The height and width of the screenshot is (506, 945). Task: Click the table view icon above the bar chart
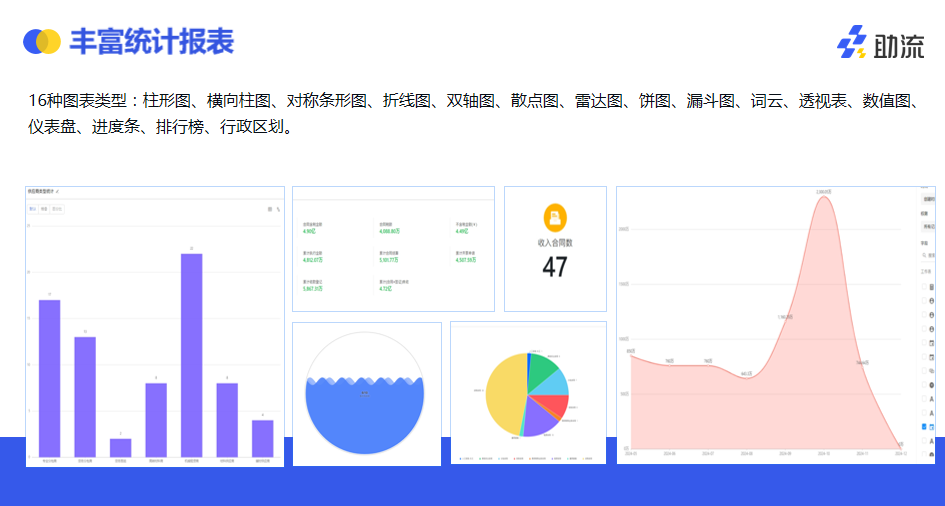click(268, 209)
